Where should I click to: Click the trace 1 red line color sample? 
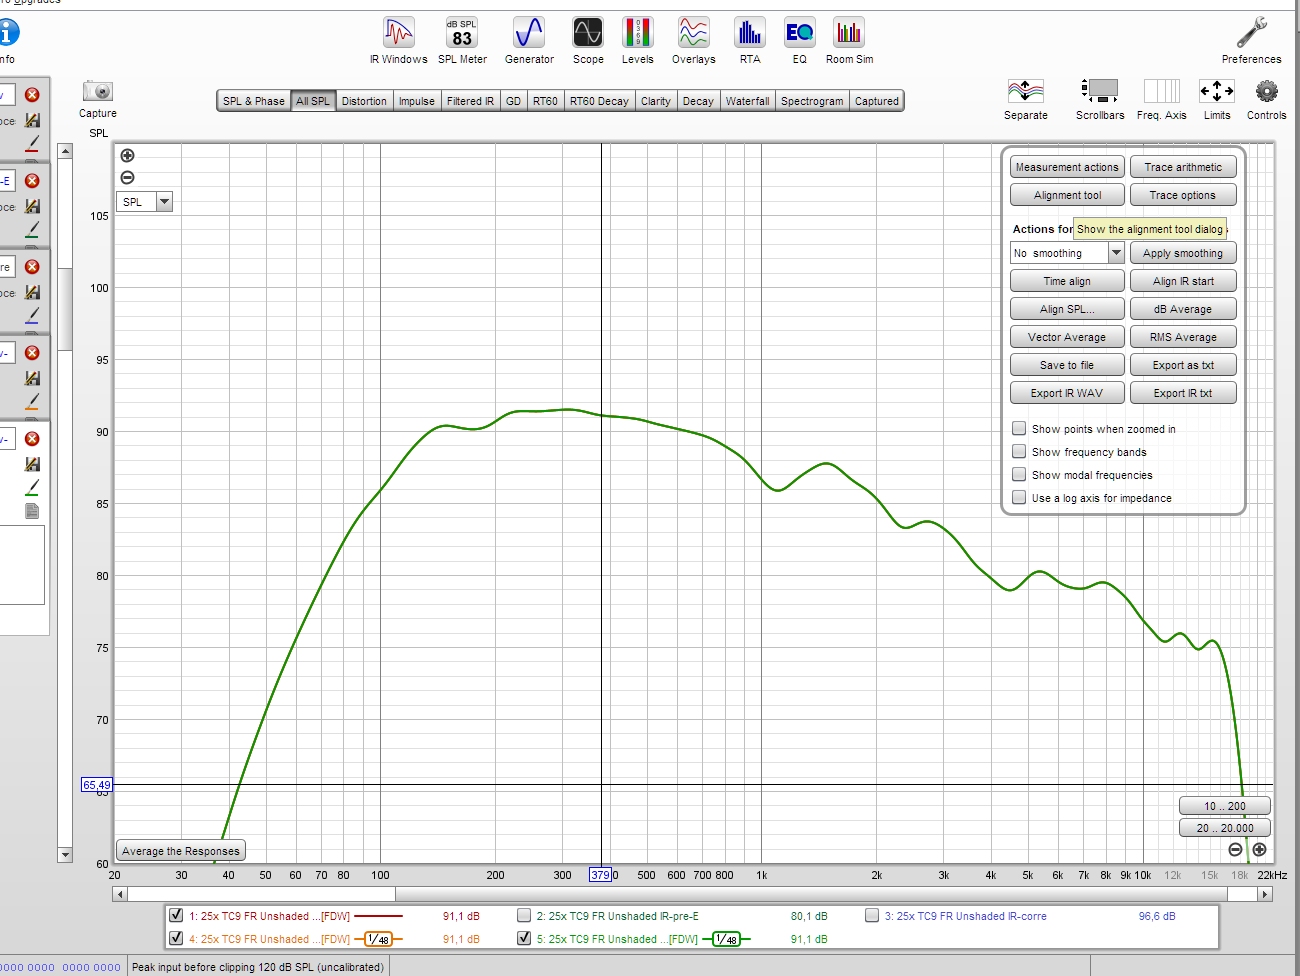pyautogui.click(x=378, y=915)
